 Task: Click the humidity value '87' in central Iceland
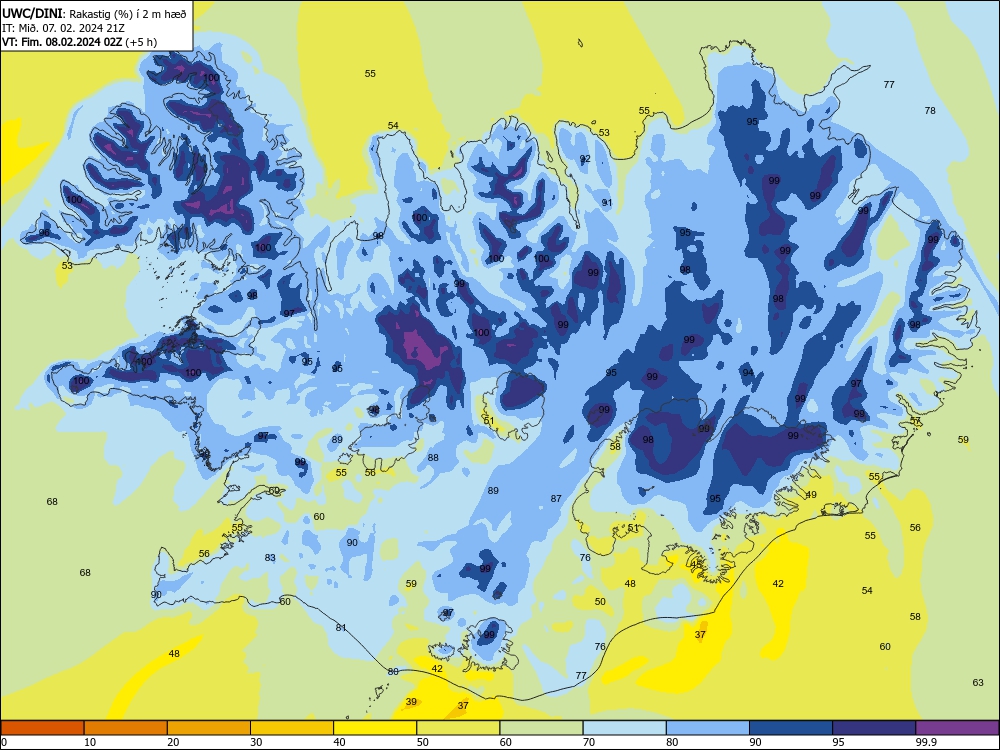point(556,498)
